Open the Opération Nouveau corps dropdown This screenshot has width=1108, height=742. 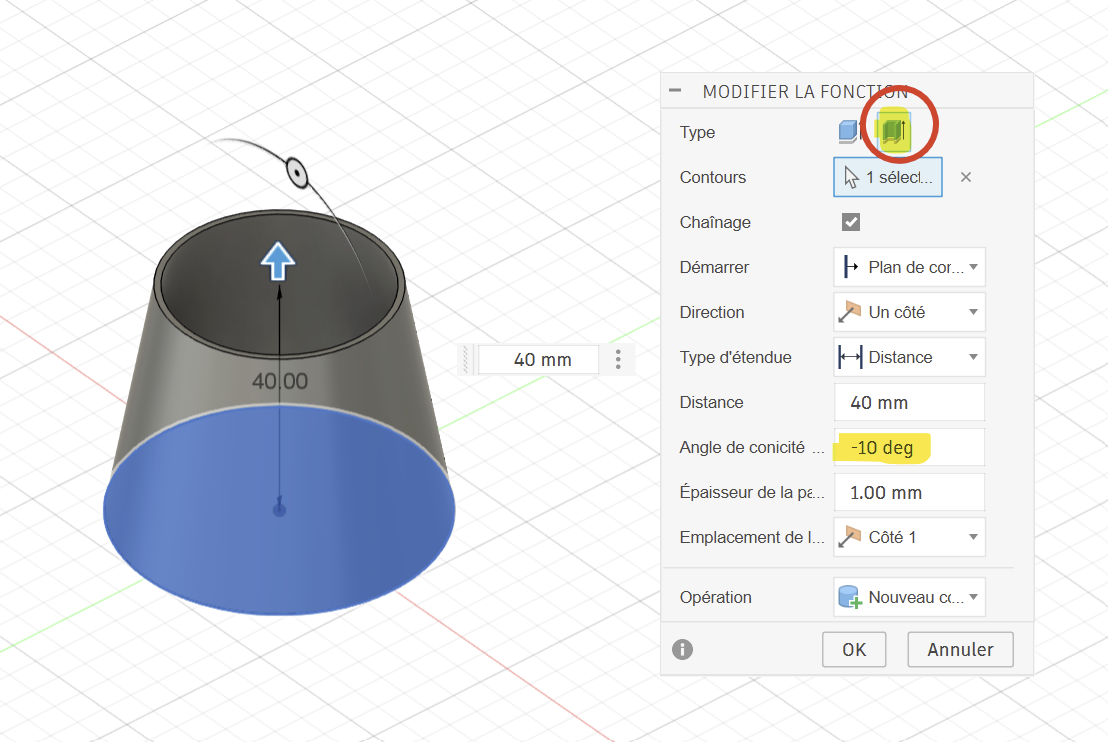[909, 597]
